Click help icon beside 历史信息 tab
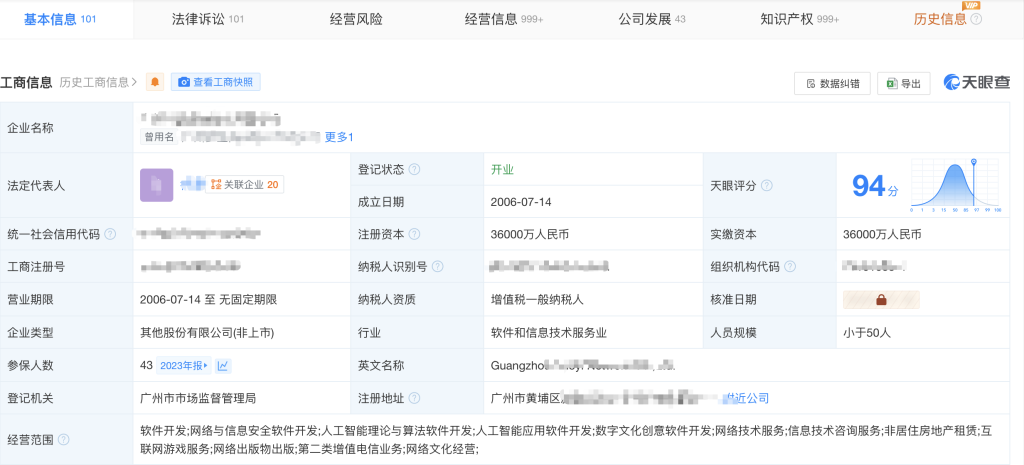Viewport: 1024px width, 465px height. (976, 20)
